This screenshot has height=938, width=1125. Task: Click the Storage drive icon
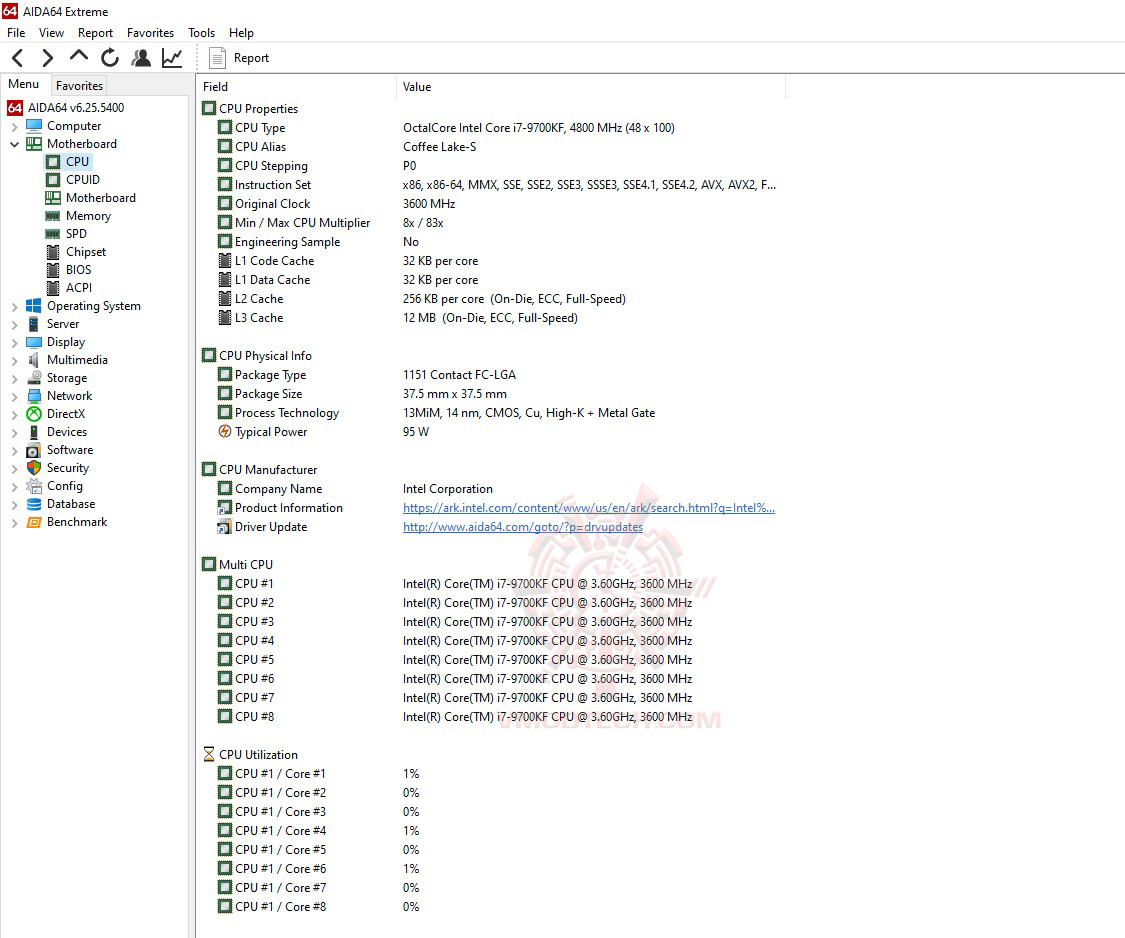coord(34,377)
